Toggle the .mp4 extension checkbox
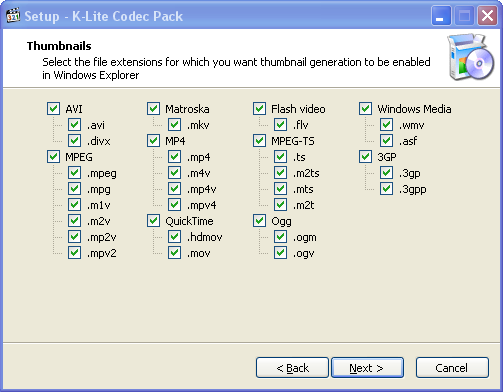Screen dimensions: 503x392 tap(174, 157)
